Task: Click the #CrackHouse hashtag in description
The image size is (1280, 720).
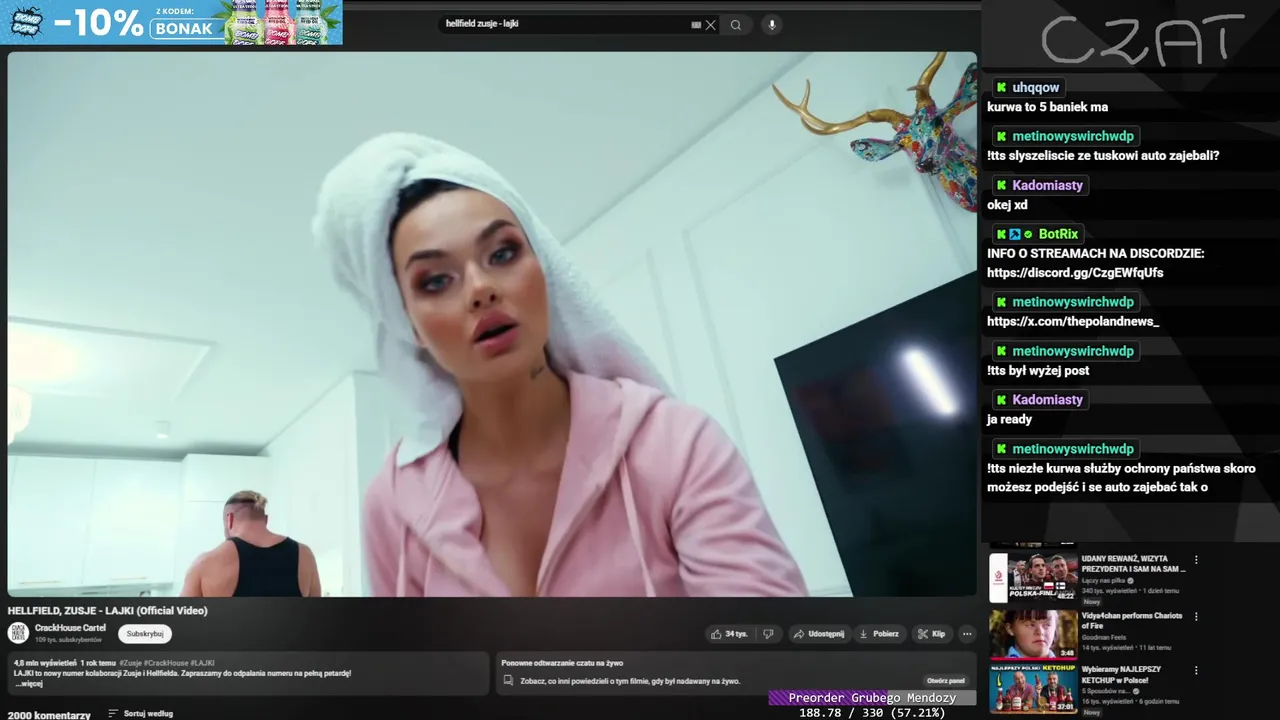Action: click(x=165, y=663)
